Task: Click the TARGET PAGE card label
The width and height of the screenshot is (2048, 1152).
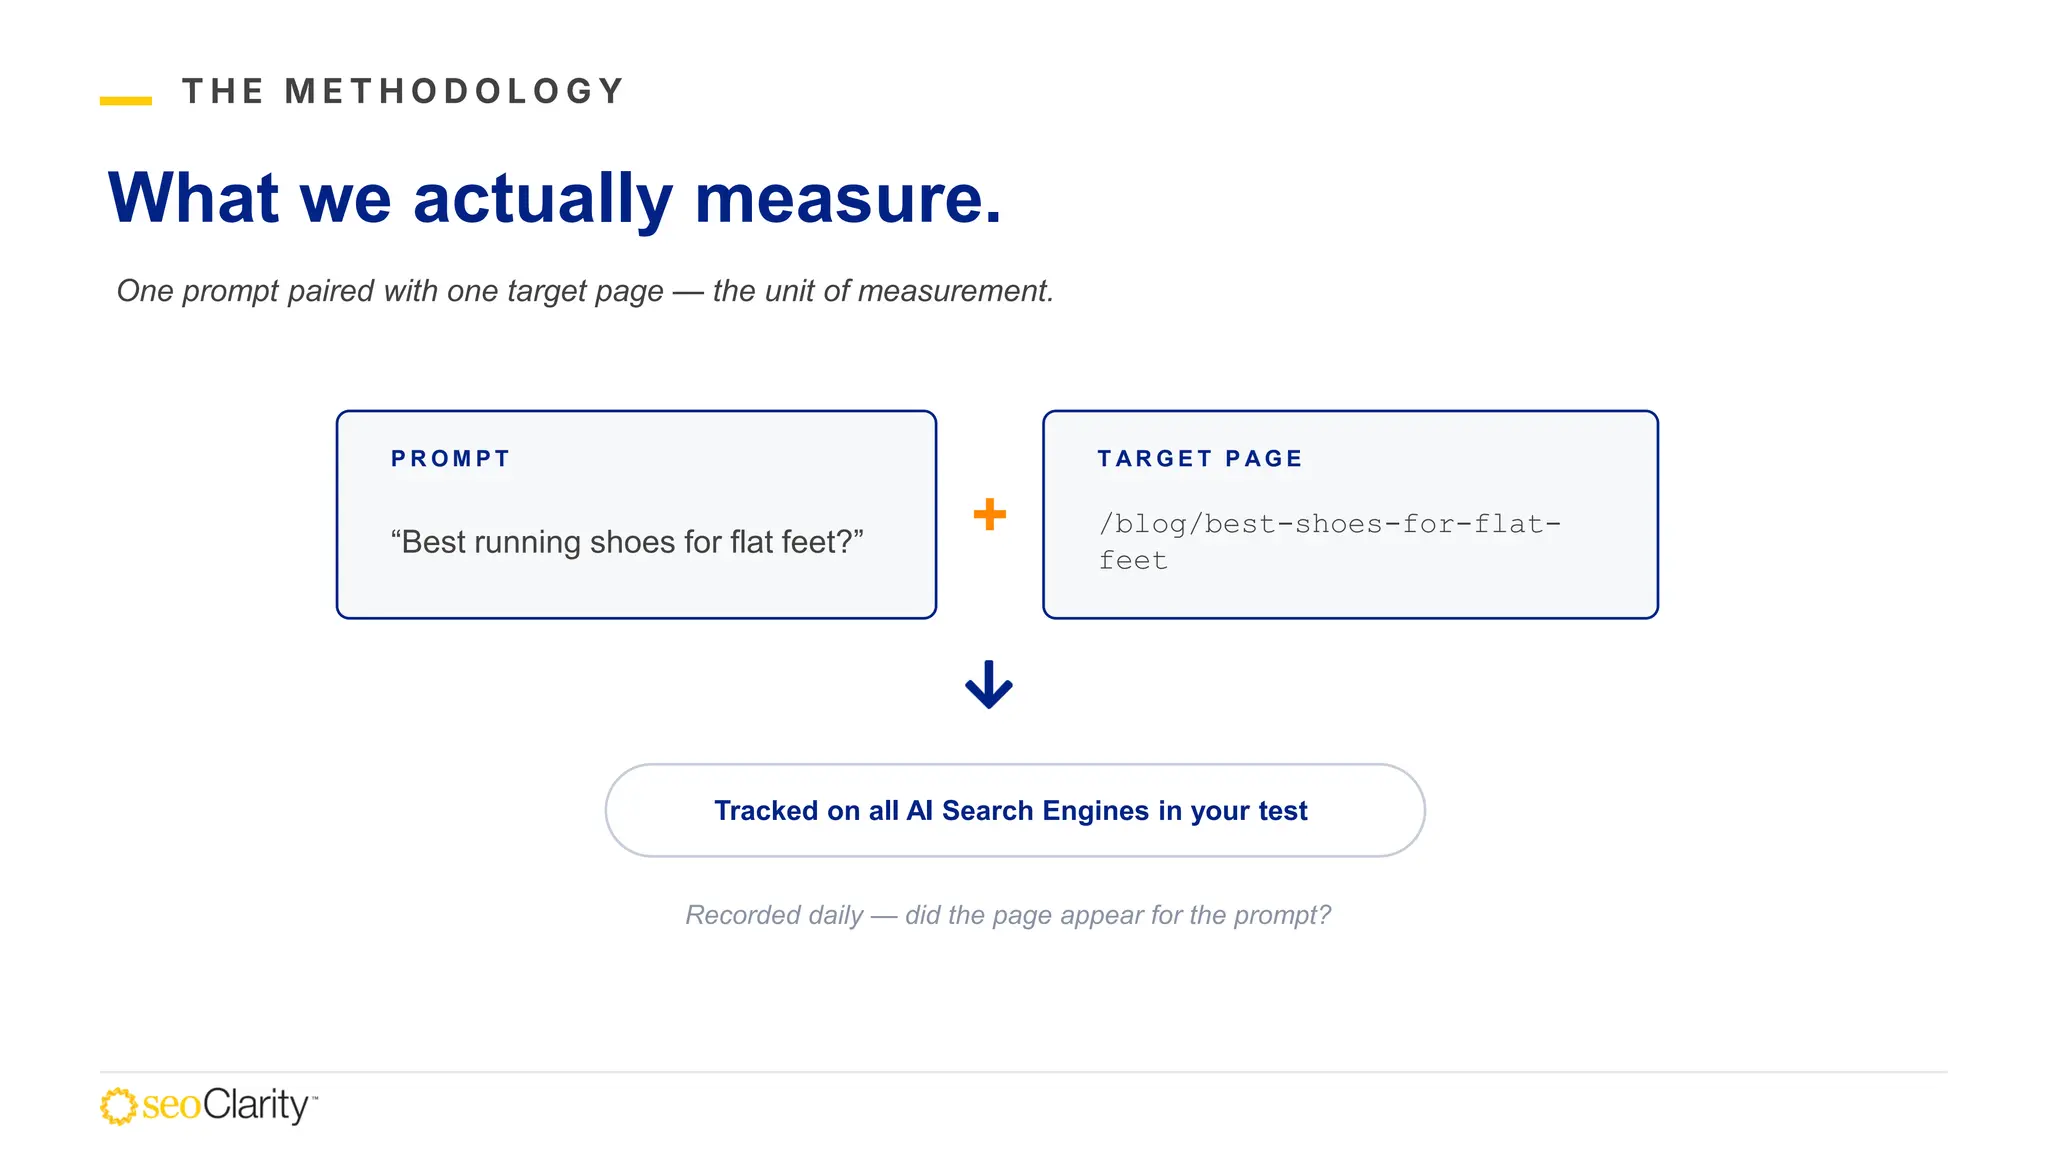Action: [1200, 459]
